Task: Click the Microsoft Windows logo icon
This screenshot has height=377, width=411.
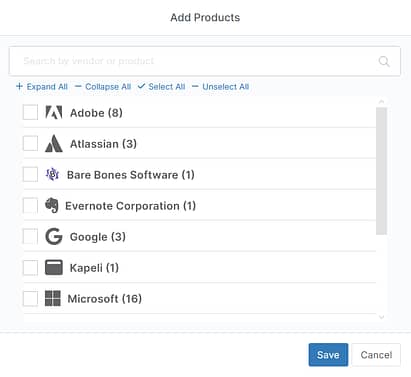Action: [x=53, y=298]
